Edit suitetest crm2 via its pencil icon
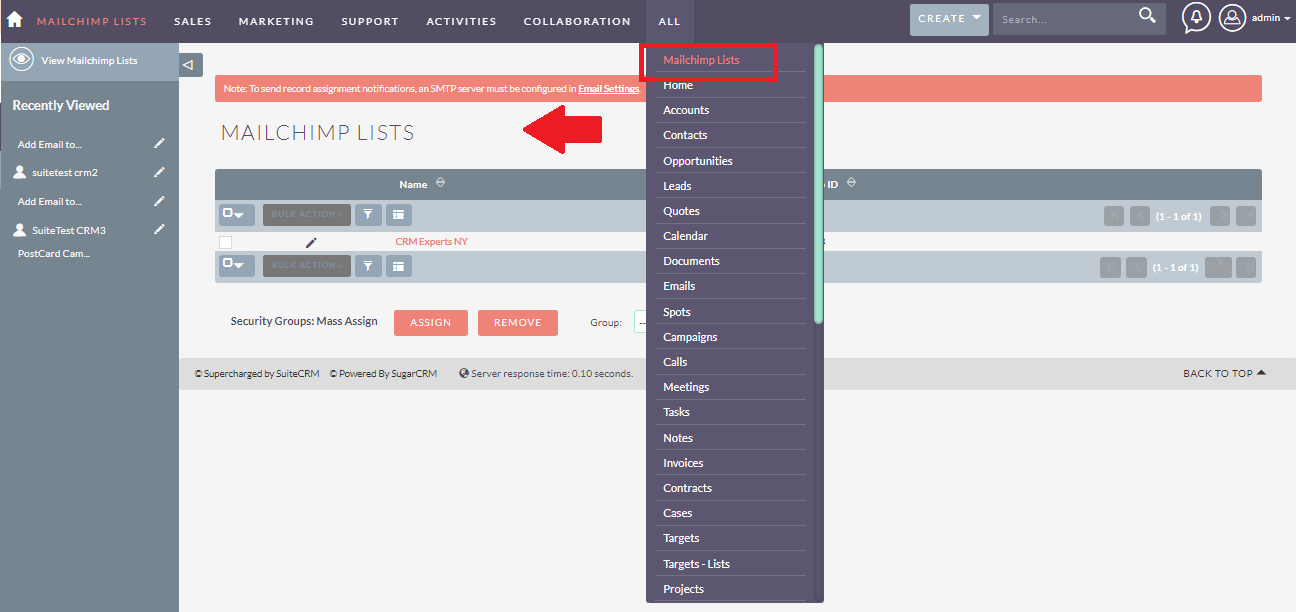 pyautogui.click(x=159, y=172)
